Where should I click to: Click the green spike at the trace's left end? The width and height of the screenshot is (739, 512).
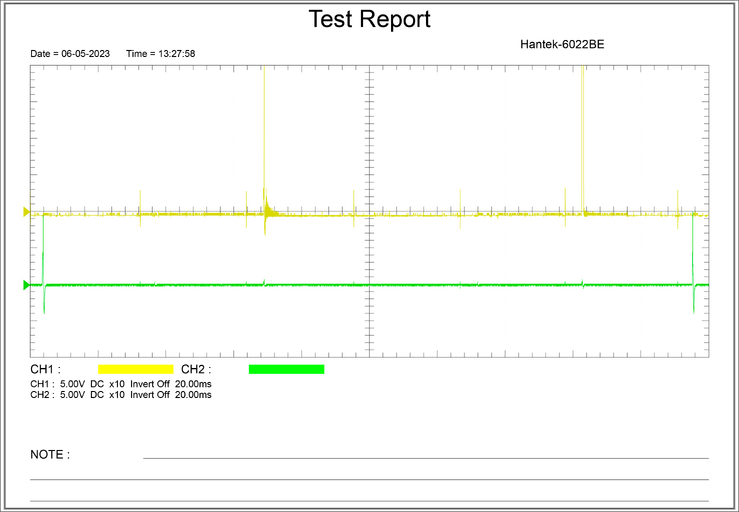coord(44,260)
